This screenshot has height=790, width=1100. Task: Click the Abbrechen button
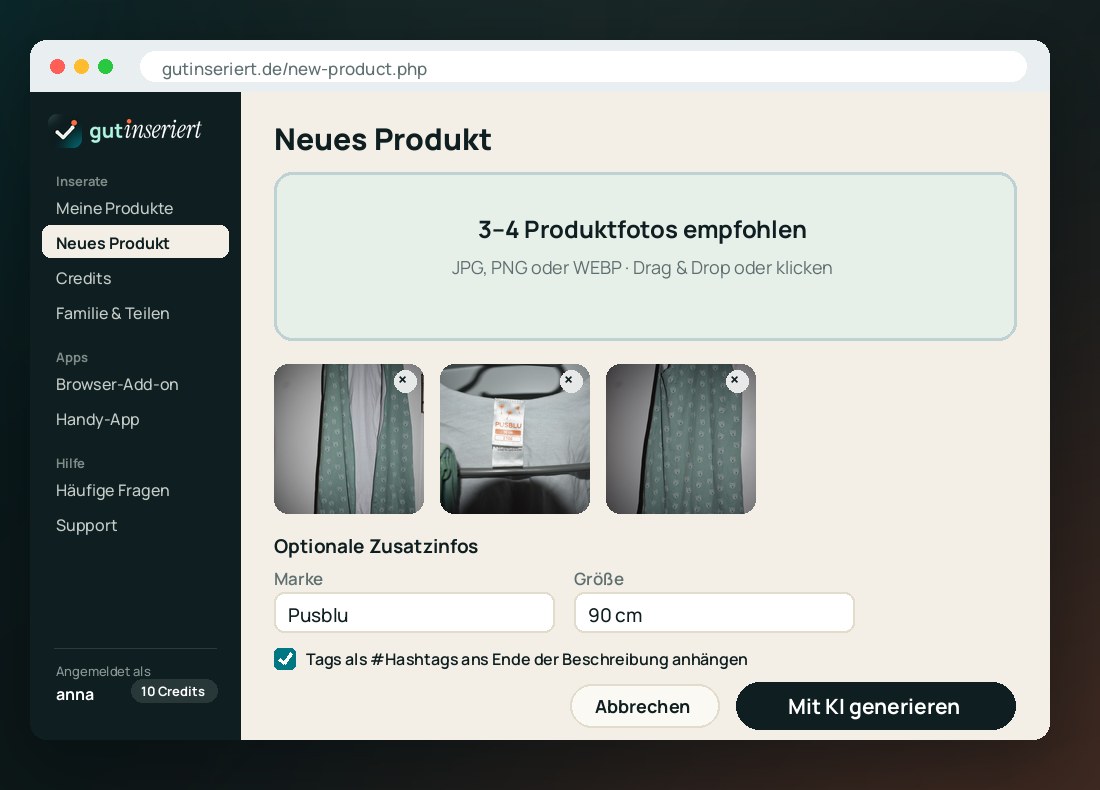[x=644, y=707]
